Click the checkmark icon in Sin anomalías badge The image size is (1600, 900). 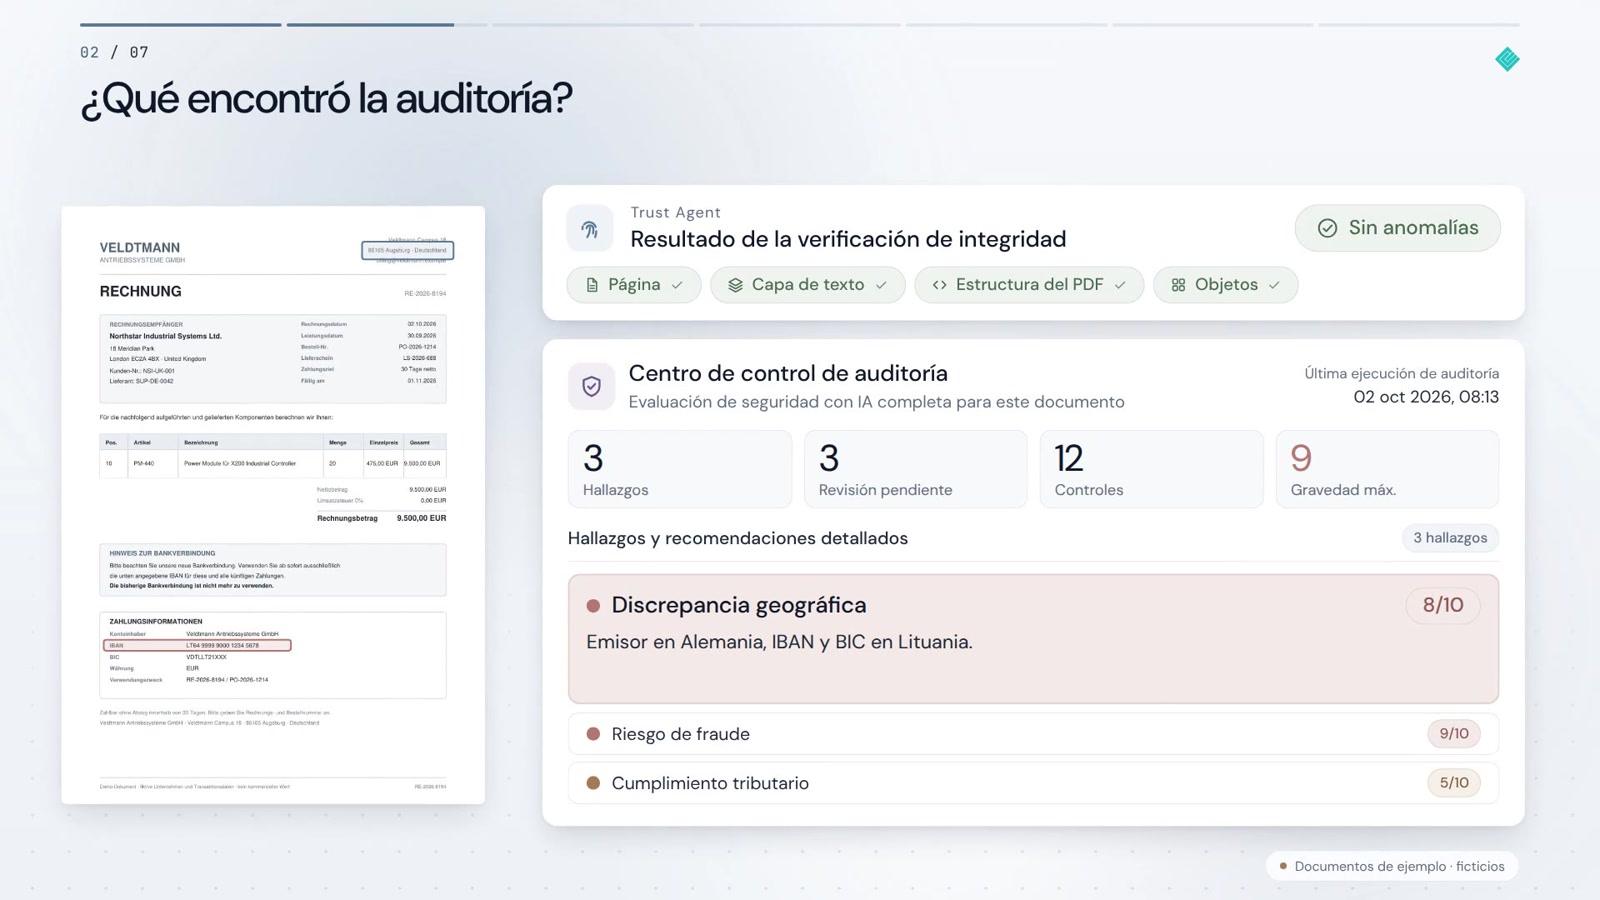click(x=1327, y=228)
